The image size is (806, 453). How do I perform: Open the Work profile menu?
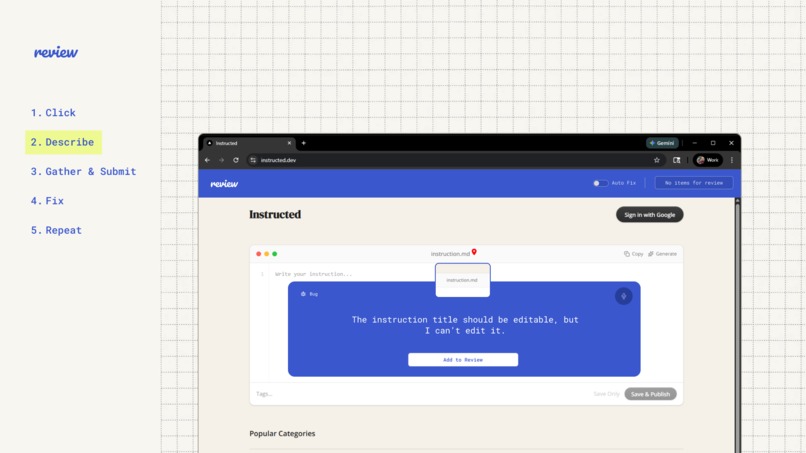pyautogui.click(x=708, y=160)
